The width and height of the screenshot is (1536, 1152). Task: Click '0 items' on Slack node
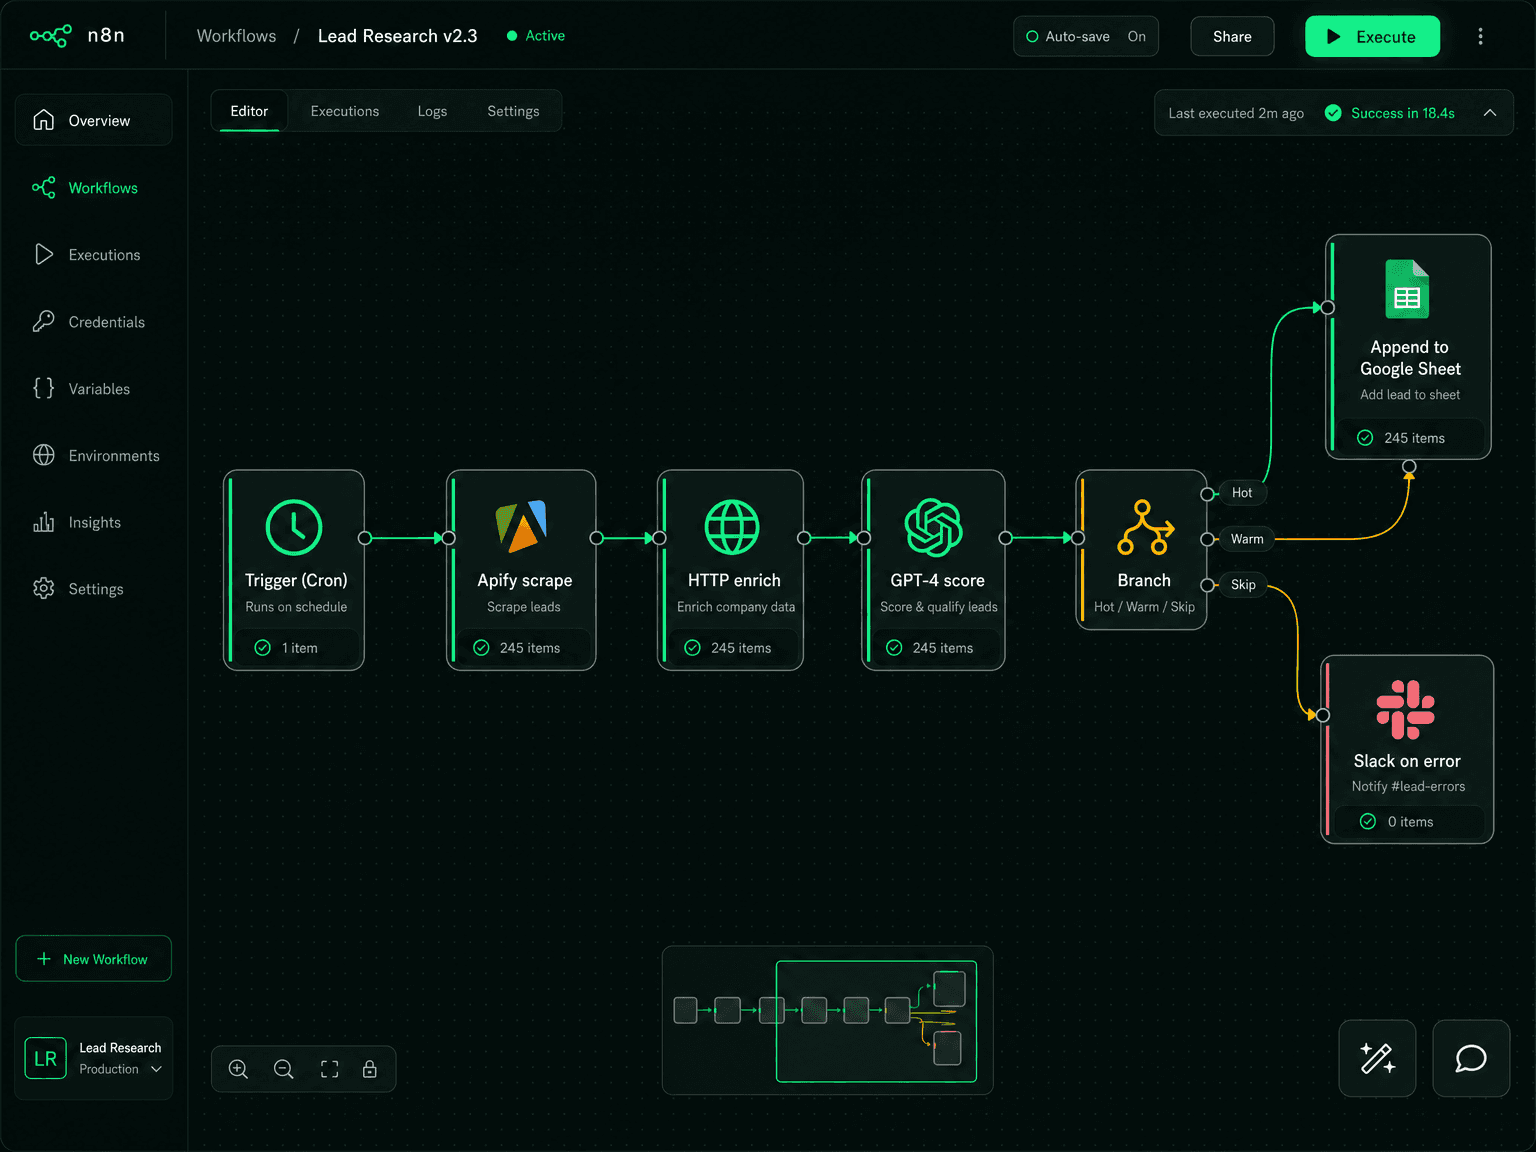click(x=1410, y=822)
